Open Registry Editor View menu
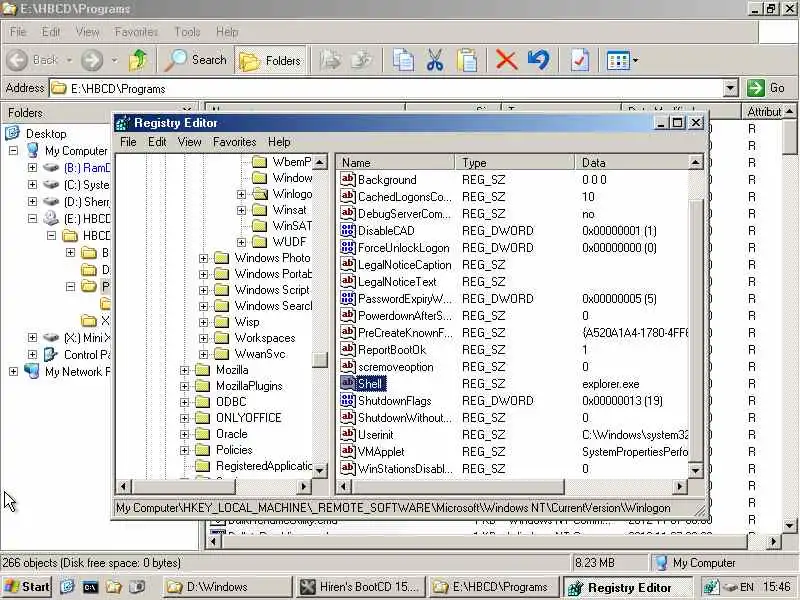The image size is (800, 600). tap(189, 142)
